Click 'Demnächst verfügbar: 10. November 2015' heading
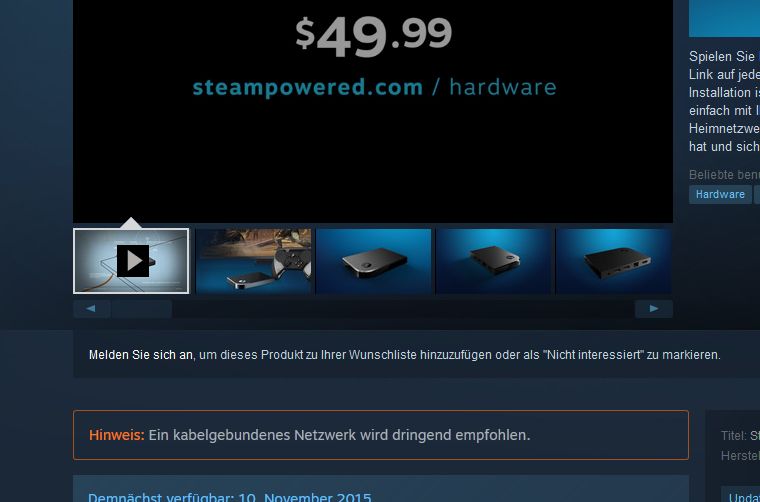The width and height of the screenshot is (760, 502). point(230,497)
